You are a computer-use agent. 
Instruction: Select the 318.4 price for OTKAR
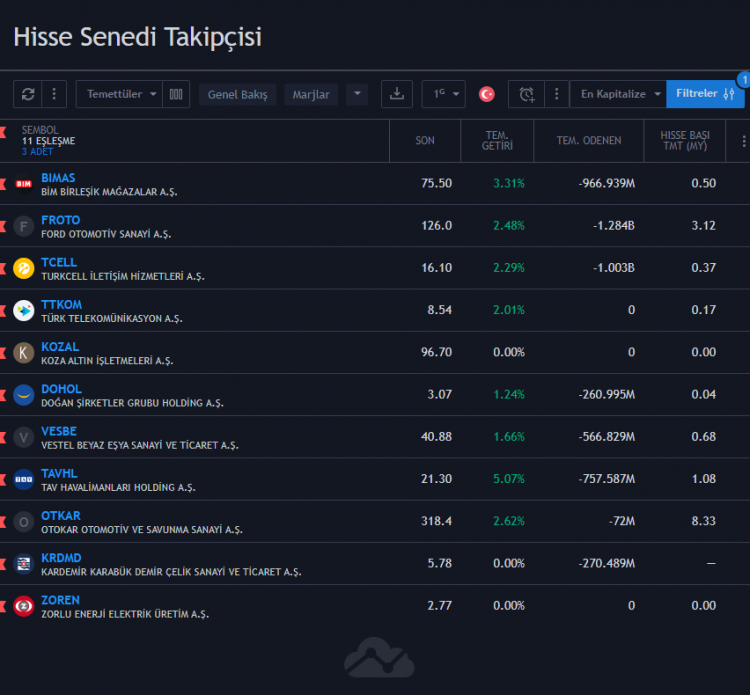pyautogui.click(x=436, y=521)
